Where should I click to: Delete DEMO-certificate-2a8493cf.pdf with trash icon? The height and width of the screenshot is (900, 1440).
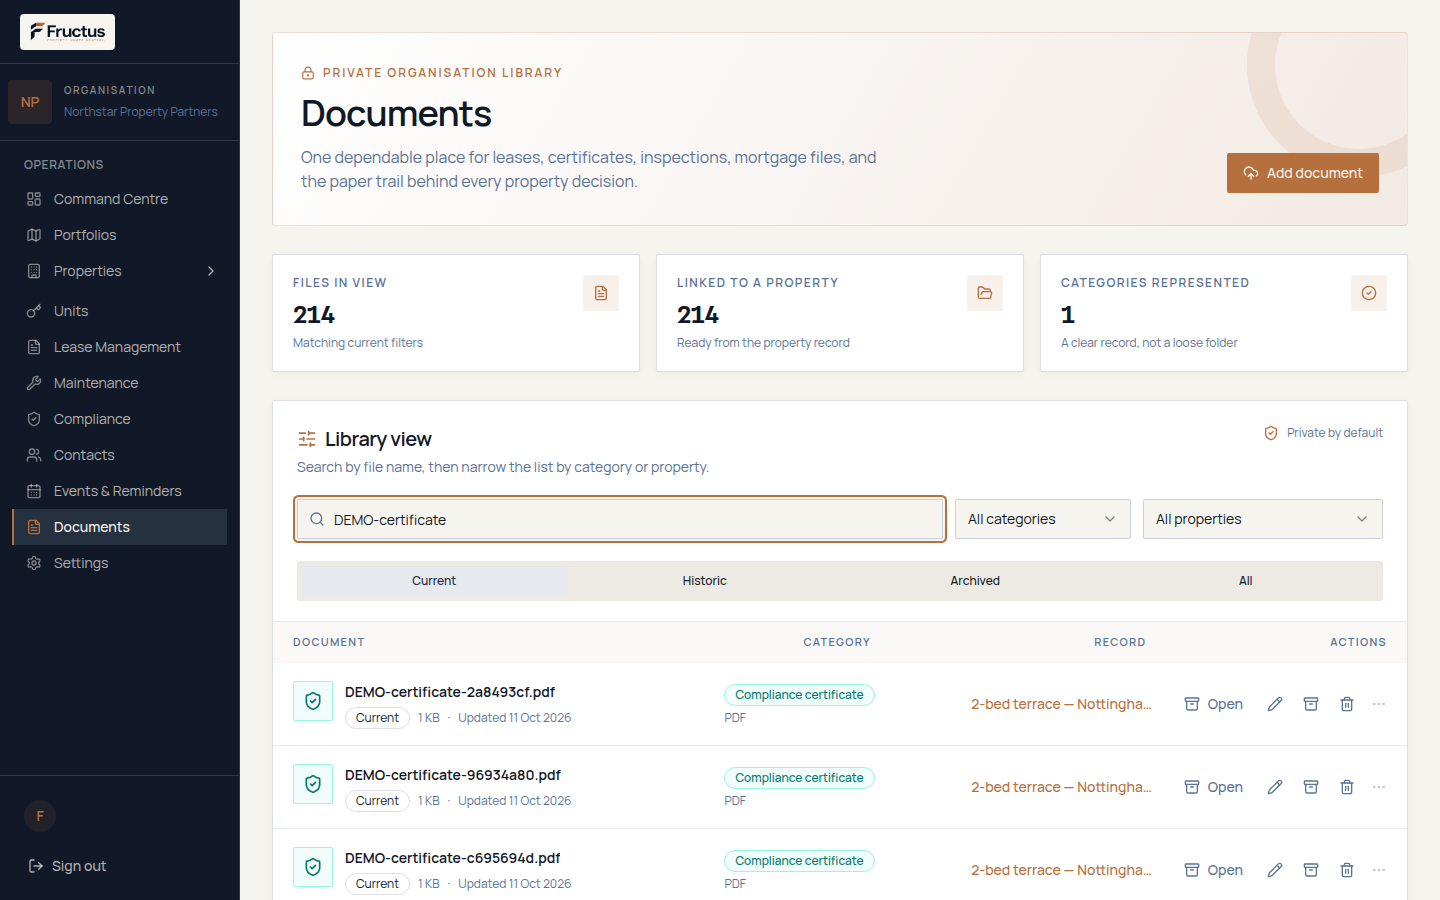pos(1347,704)
